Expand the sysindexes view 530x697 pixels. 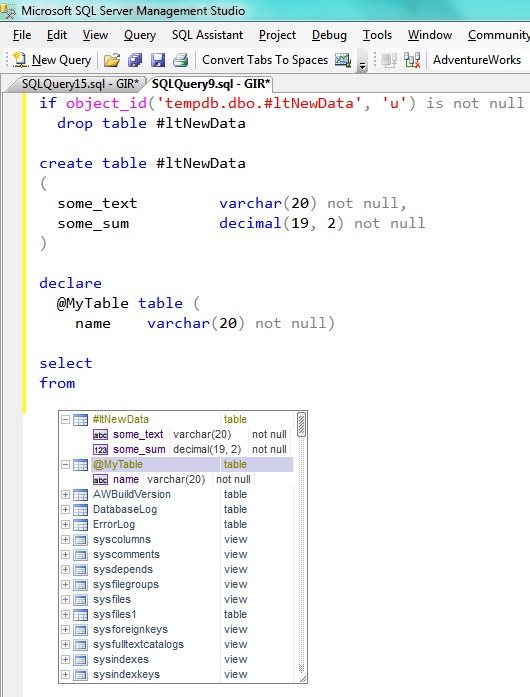coord(65,660)
